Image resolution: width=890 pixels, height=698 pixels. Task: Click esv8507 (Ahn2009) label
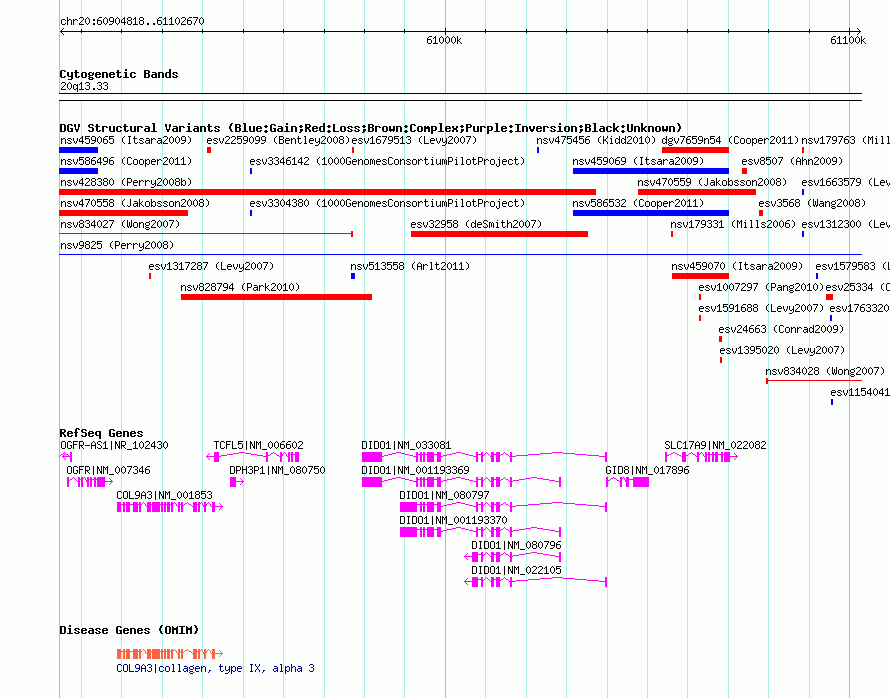(x=792, y=161)
